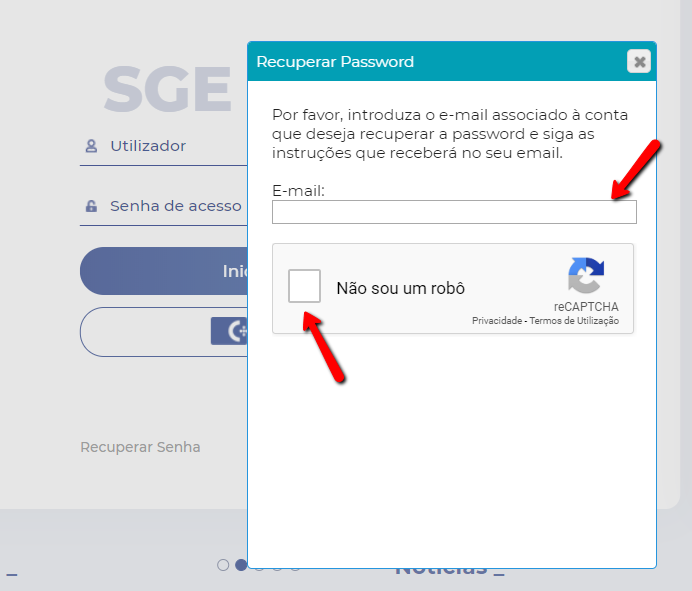Click the blue Iniciar login button

click(x=163, y=271)
